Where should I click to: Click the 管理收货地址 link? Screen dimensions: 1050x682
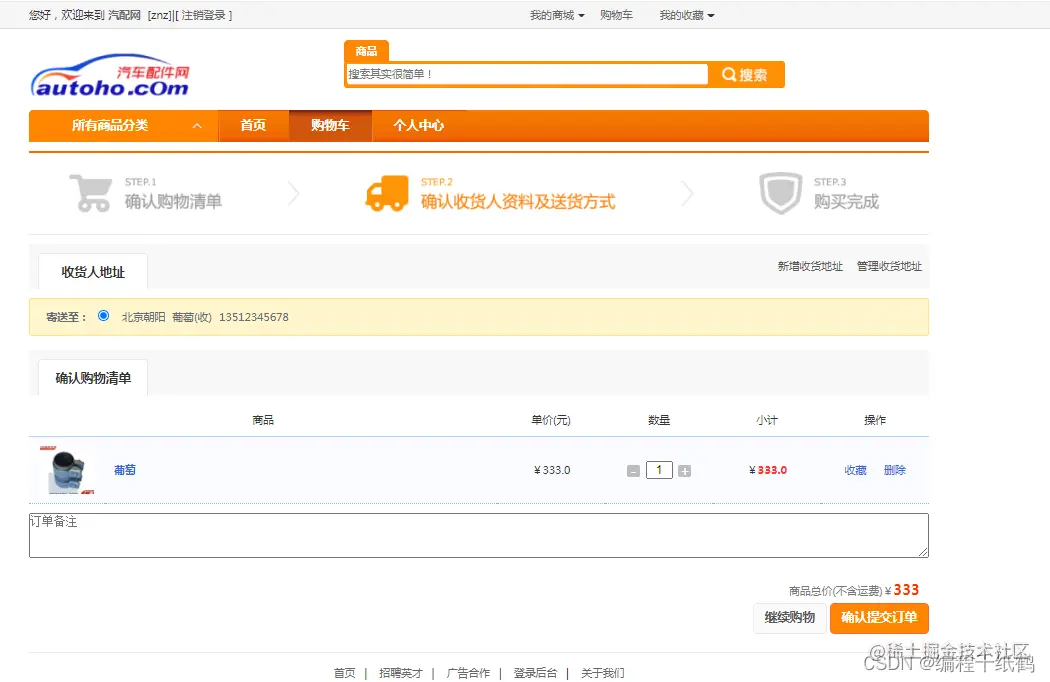889,266
